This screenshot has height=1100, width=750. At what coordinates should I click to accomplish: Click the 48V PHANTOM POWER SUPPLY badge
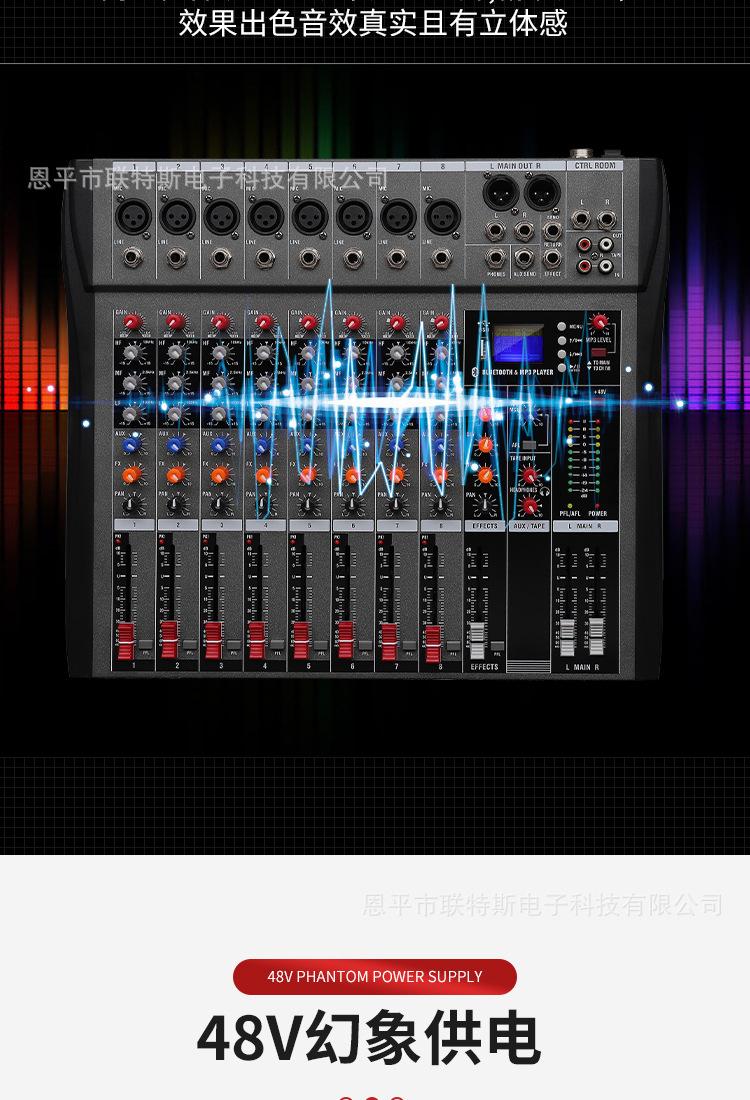click(375, 977)
